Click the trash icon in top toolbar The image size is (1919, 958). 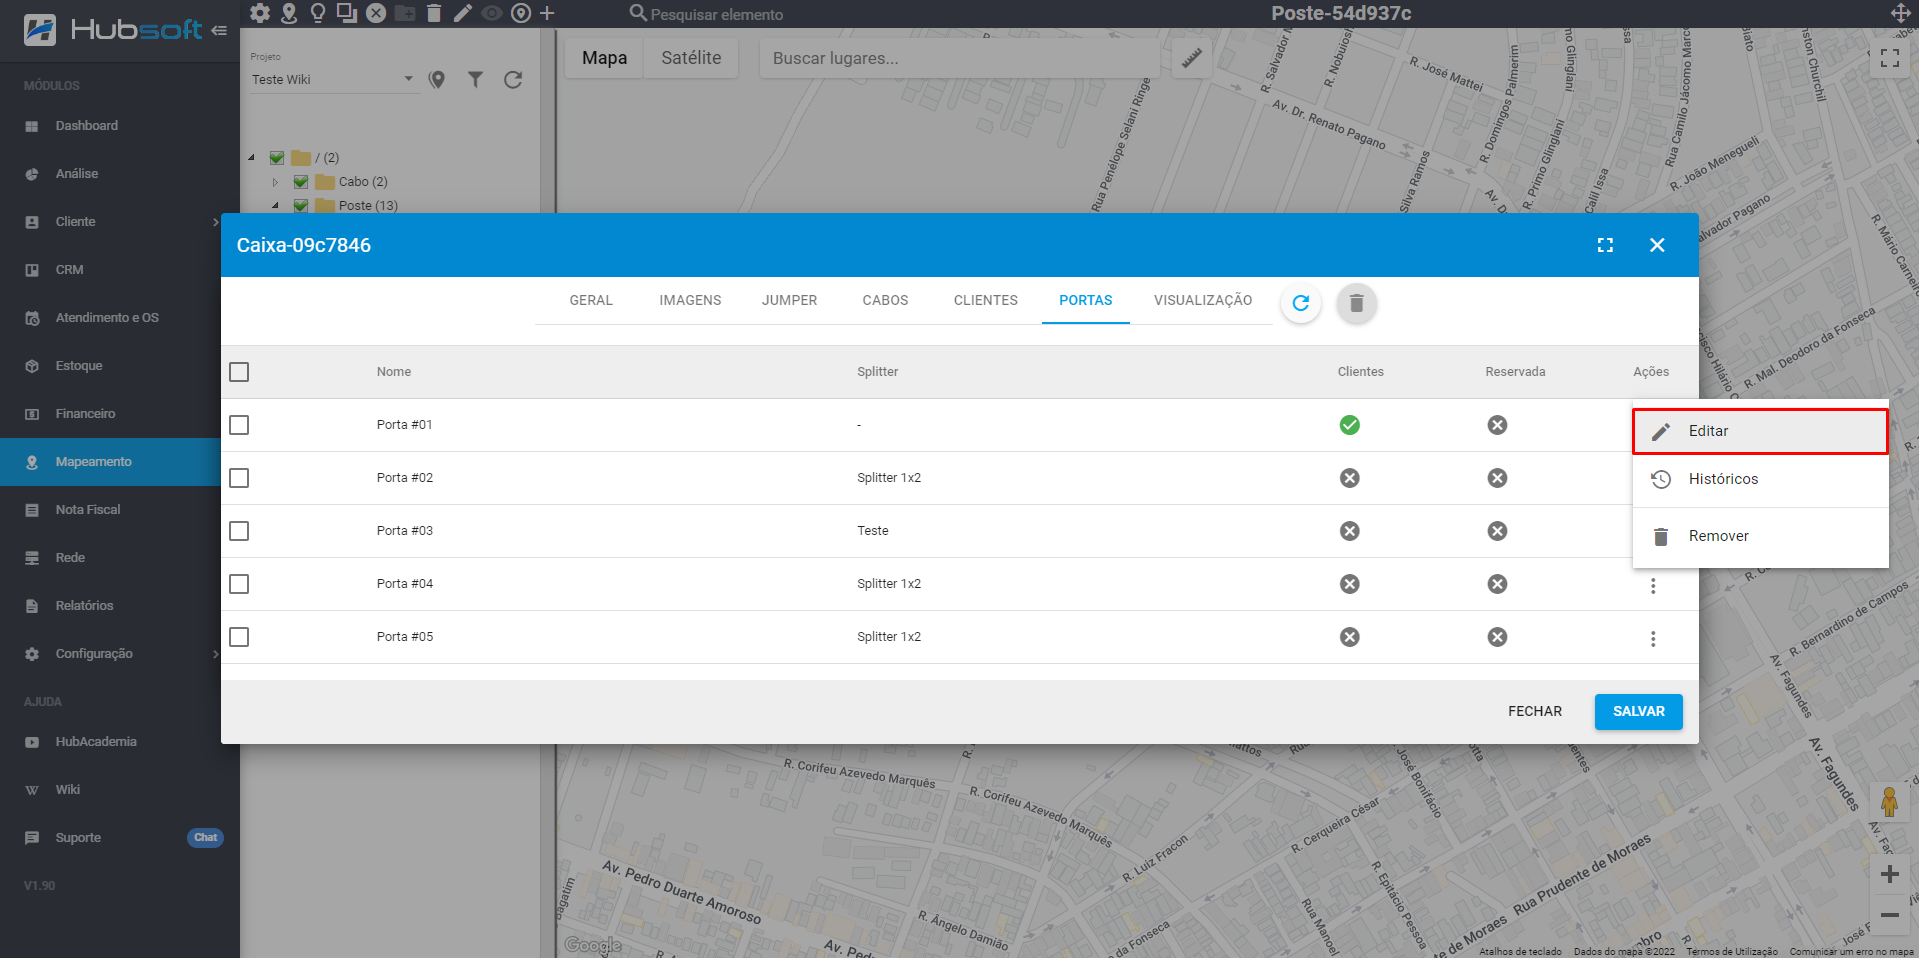(x=434, y=13)
